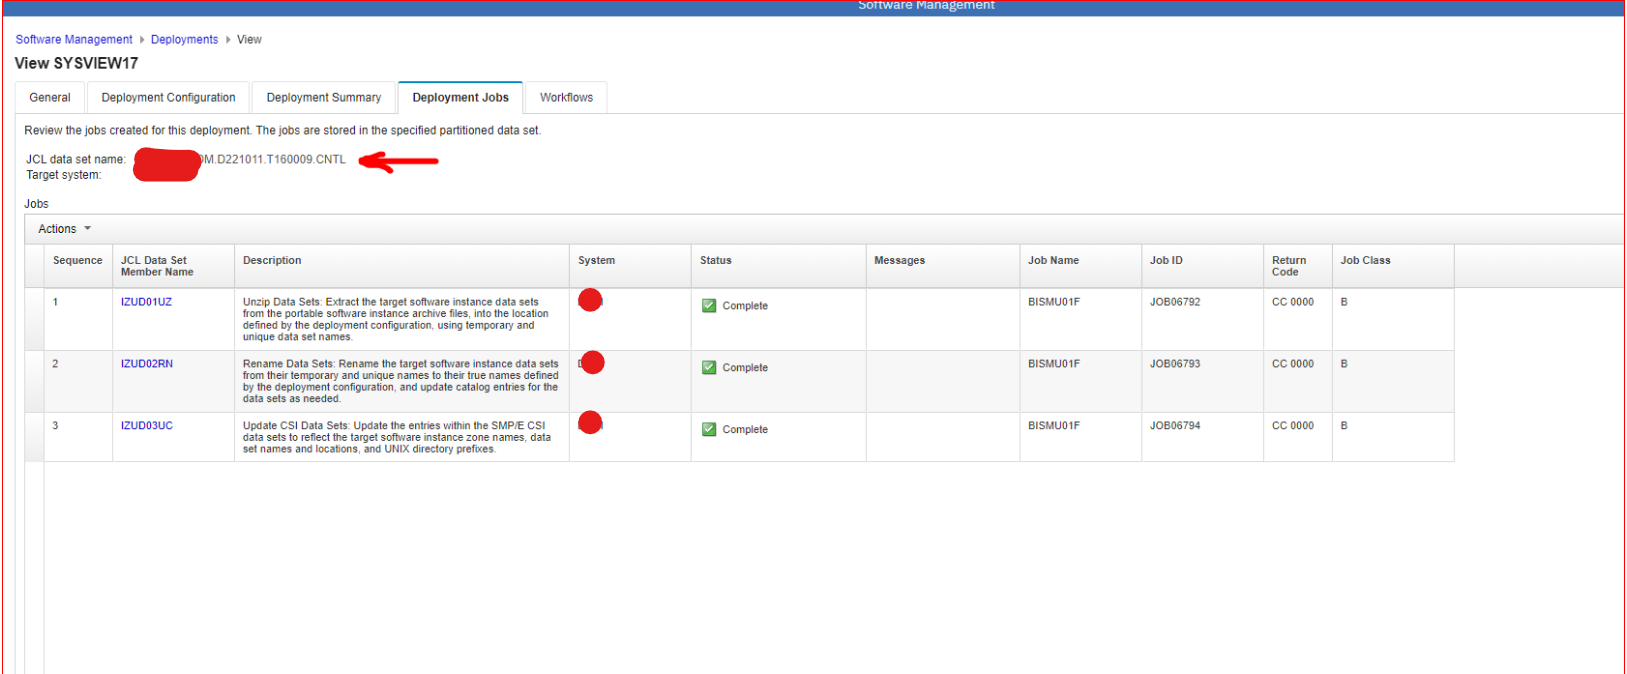Open the Deployment Configuration tab
Screen dimensions: 1627x674
[168, 98]
